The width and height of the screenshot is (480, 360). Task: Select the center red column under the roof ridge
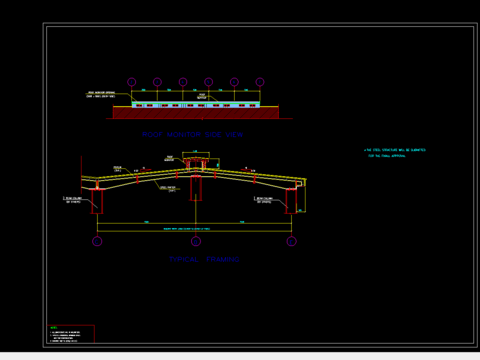(196, 188)
